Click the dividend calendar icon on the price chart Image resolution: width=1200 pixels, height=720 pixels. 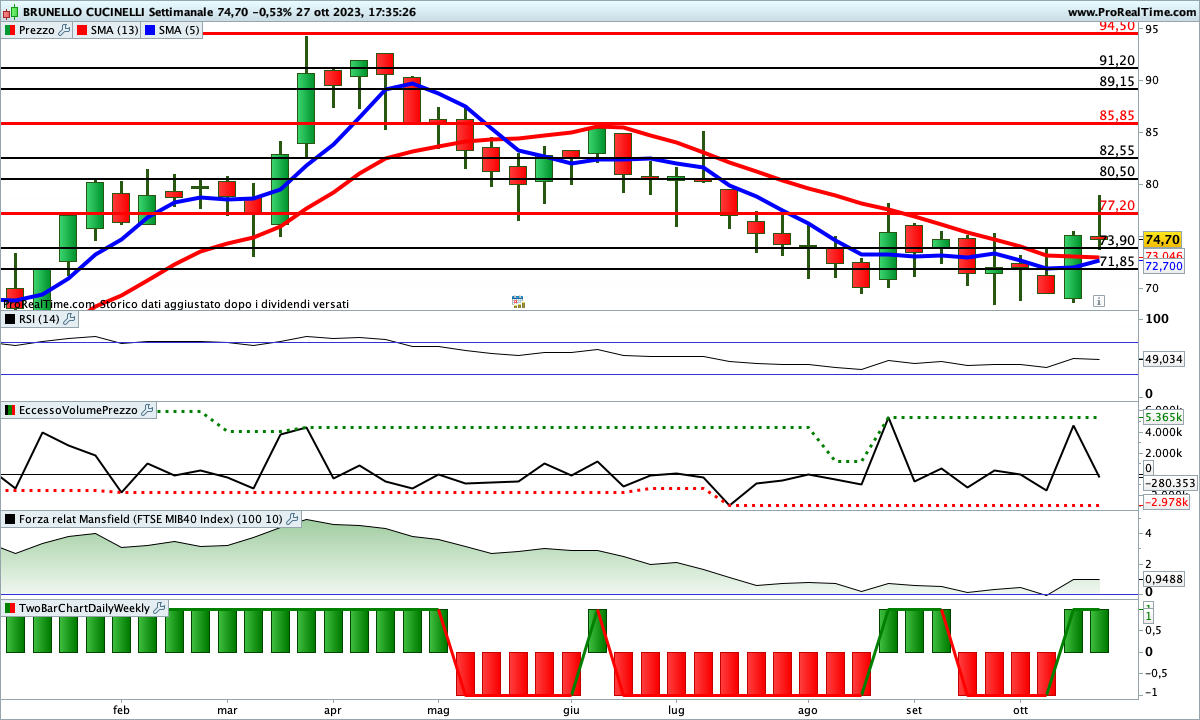(x=518, y=301)
